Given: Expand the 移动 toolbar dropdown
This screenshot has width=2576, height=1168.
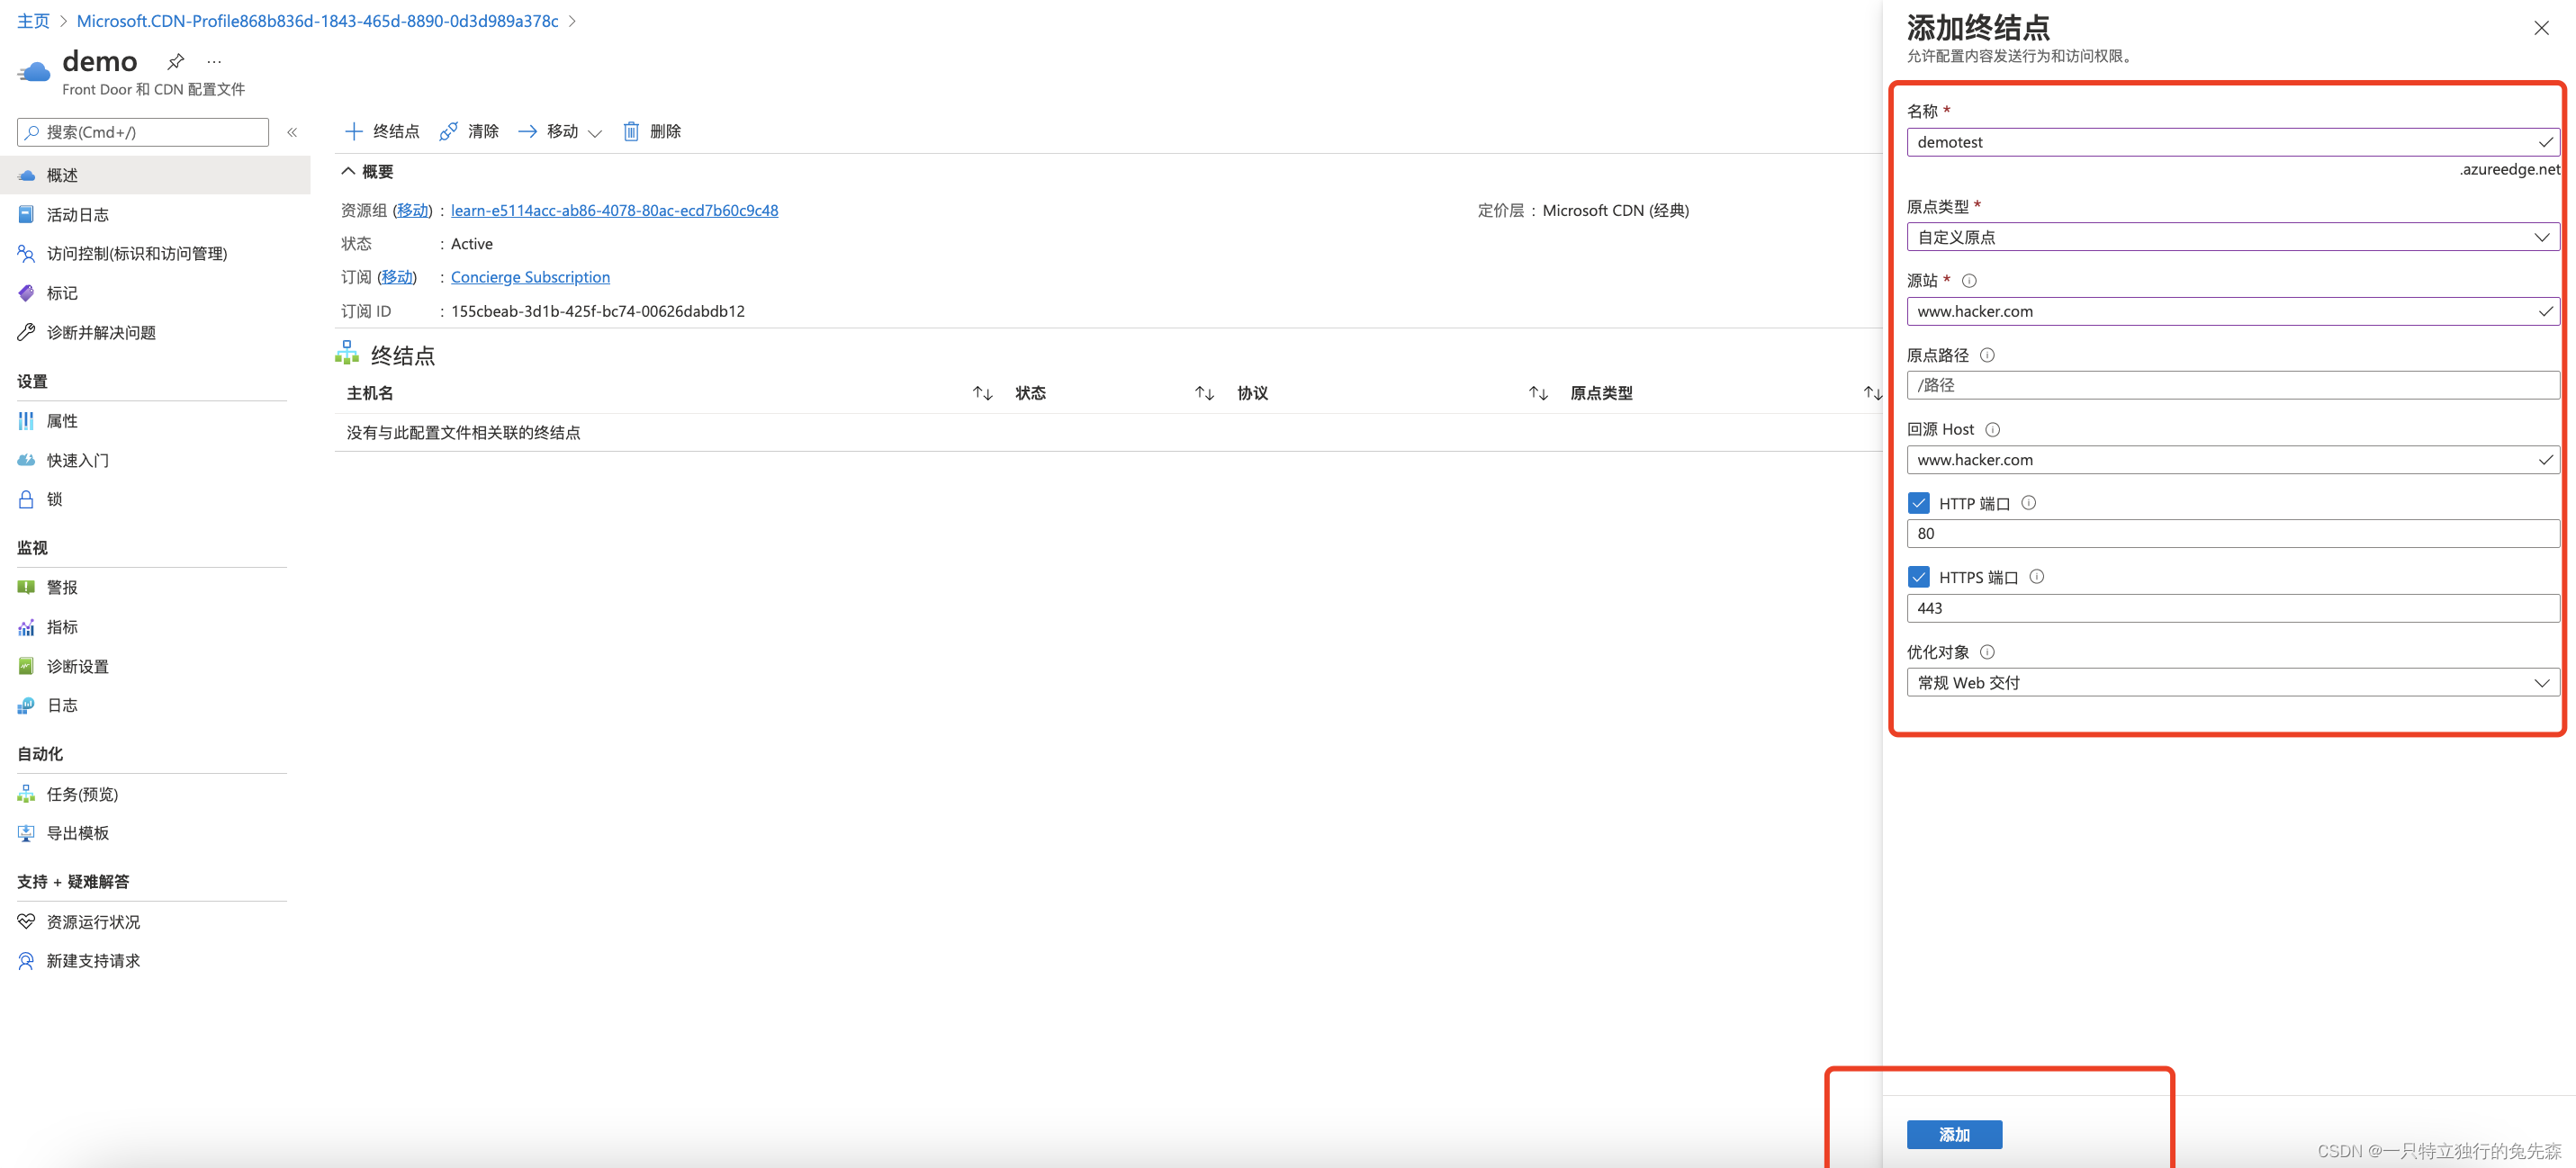Looking at the screenshot, I should (x=595, y=132).
